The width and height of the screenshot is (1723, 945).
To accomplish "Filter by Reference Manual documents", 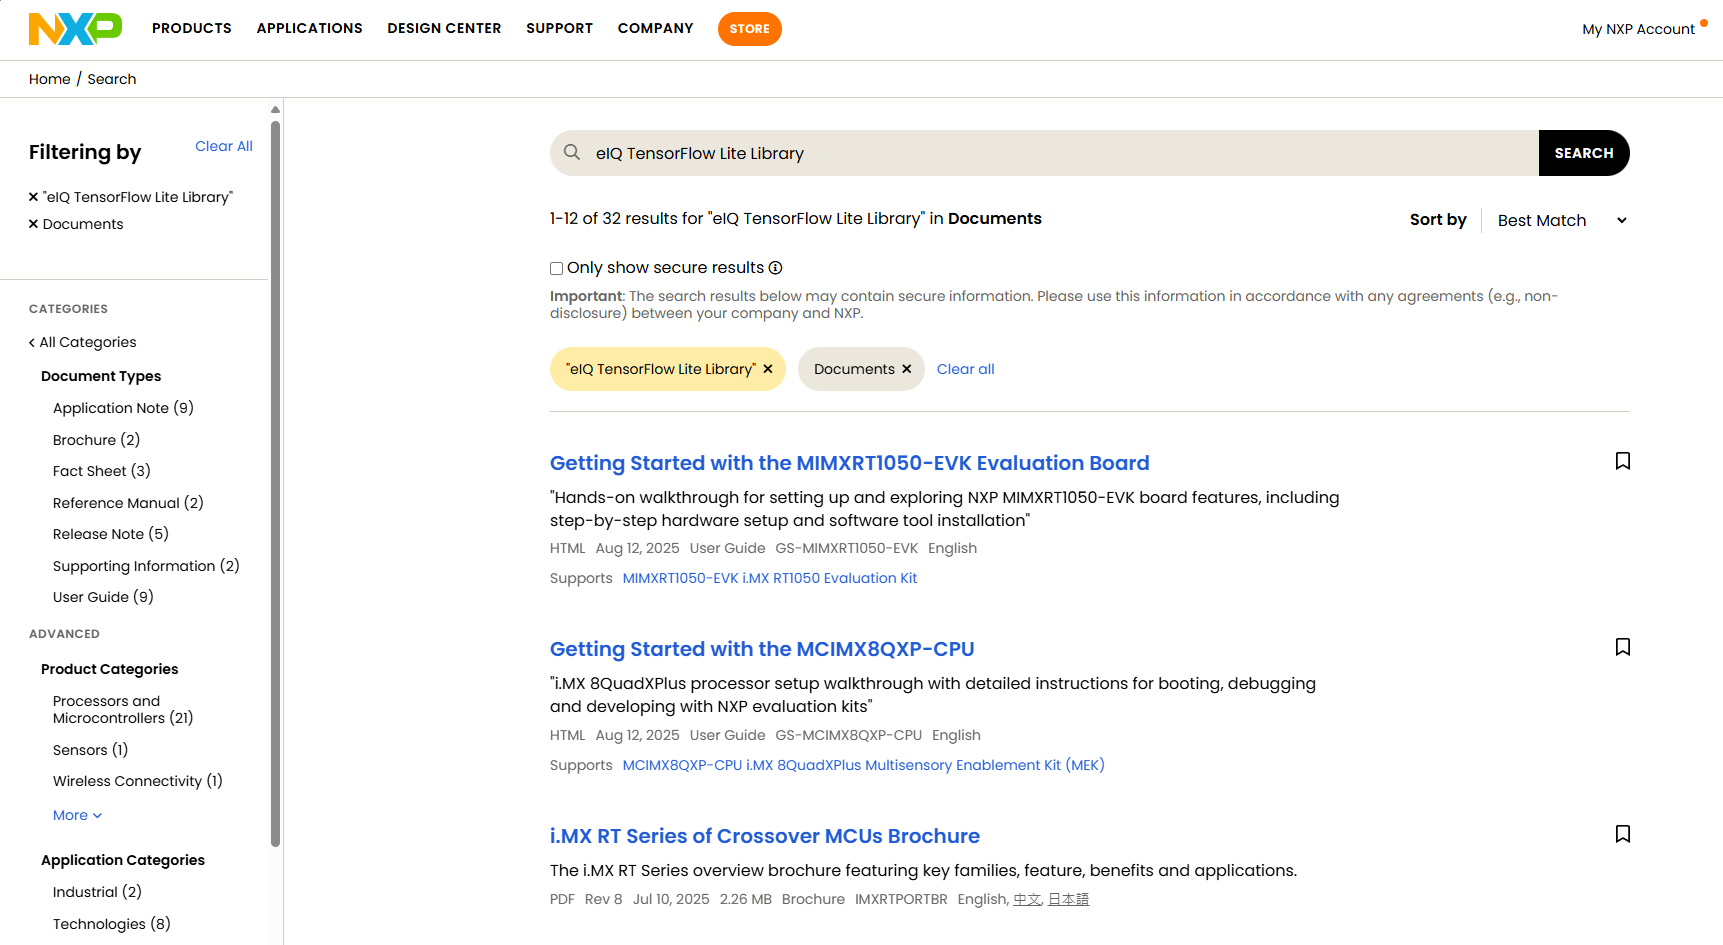I will click(128, 503).
